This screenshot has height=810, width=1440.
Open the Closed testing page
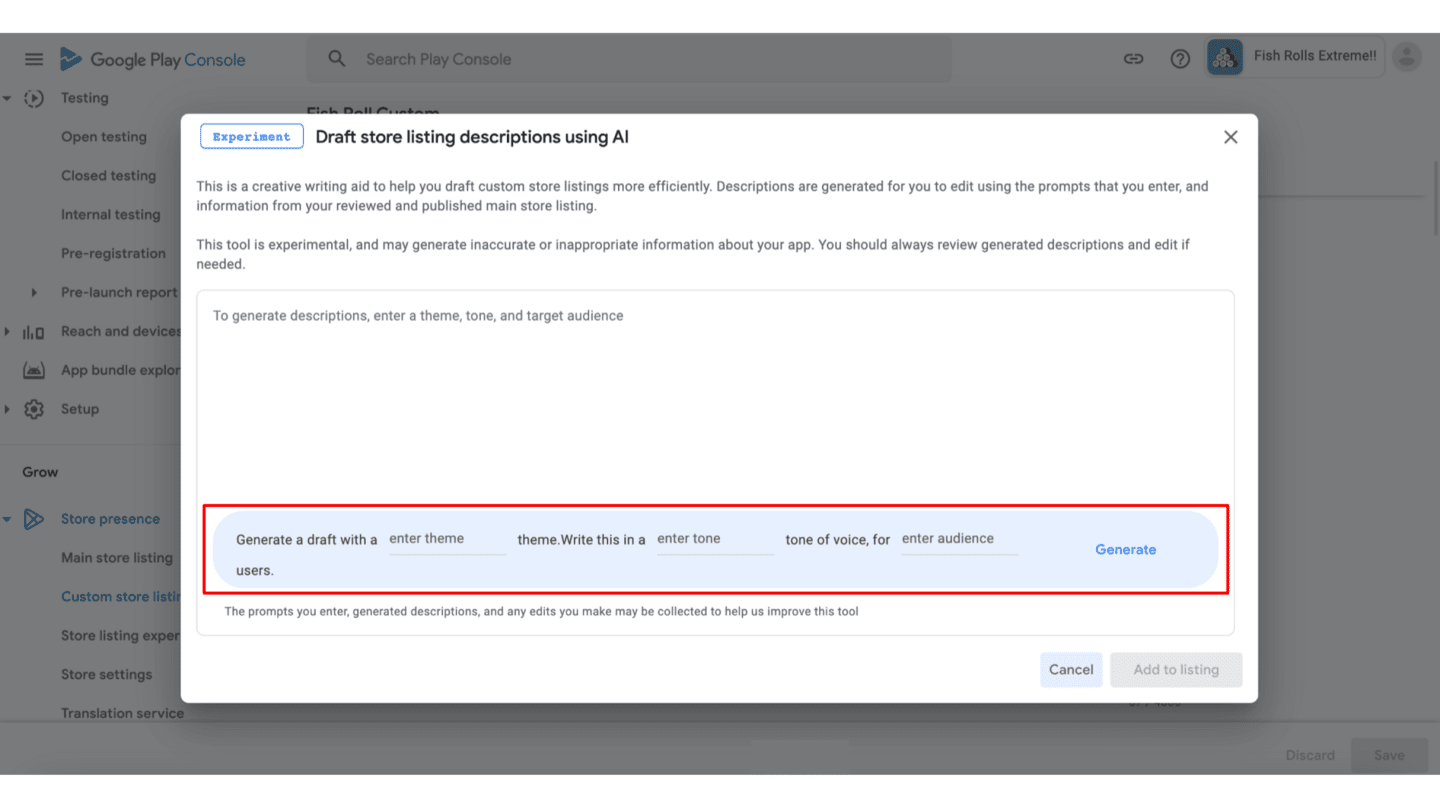point(109,176)
